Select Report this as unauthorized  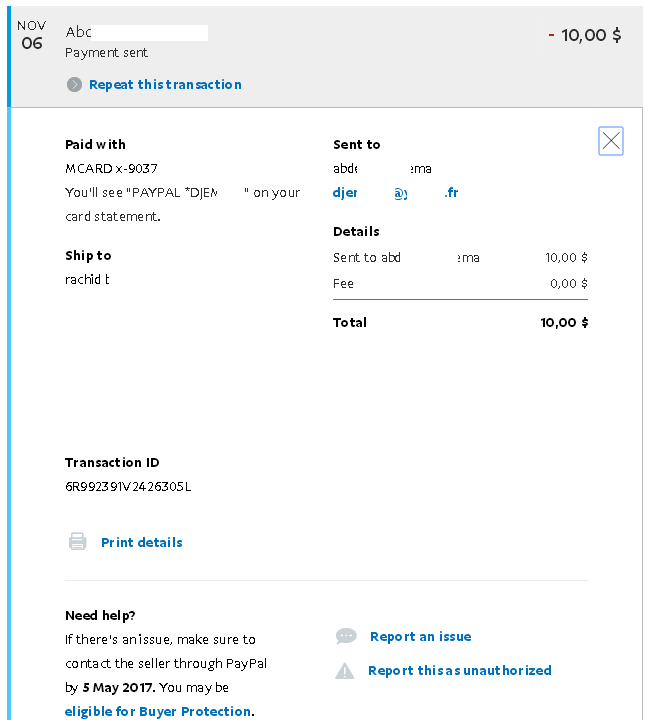(459, 671)
